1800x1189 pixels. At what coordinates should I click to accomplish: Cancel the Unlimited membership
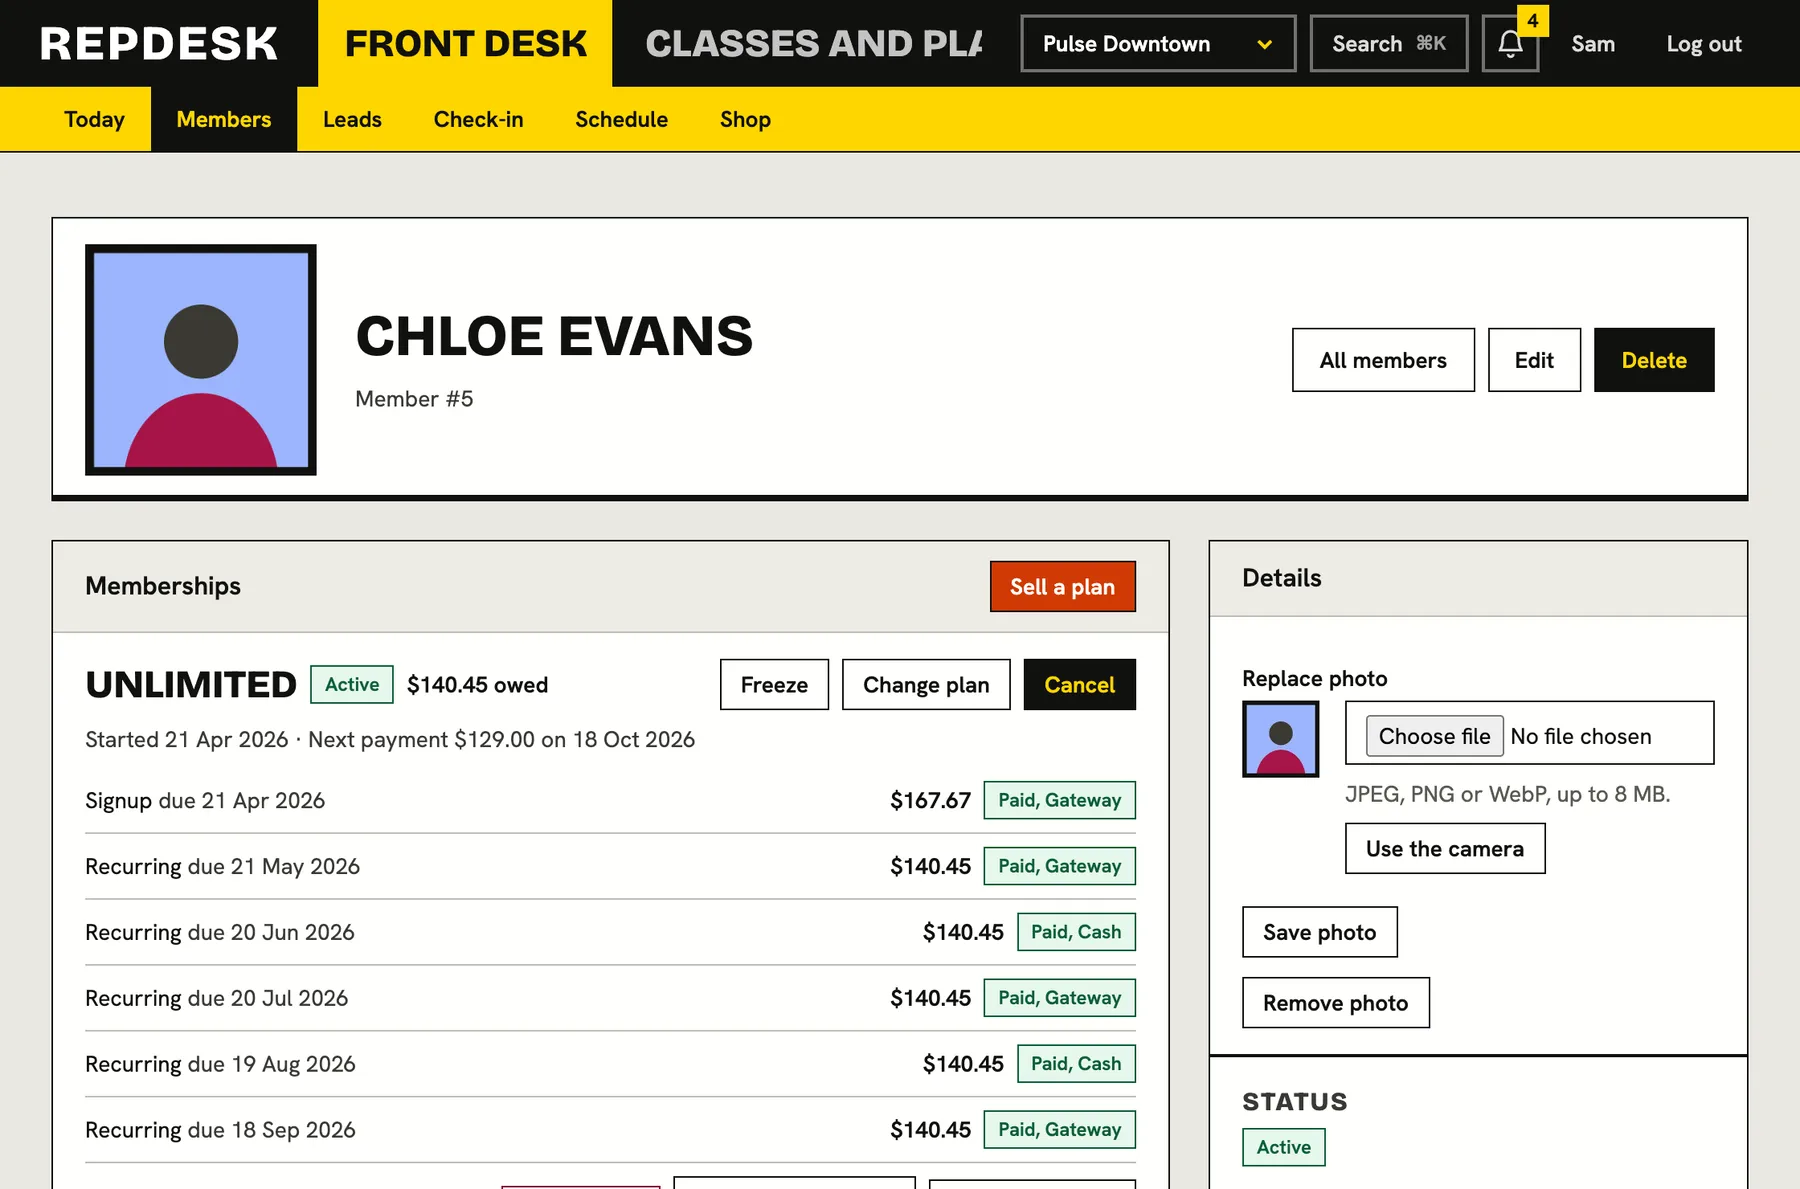coord(1079,685)
